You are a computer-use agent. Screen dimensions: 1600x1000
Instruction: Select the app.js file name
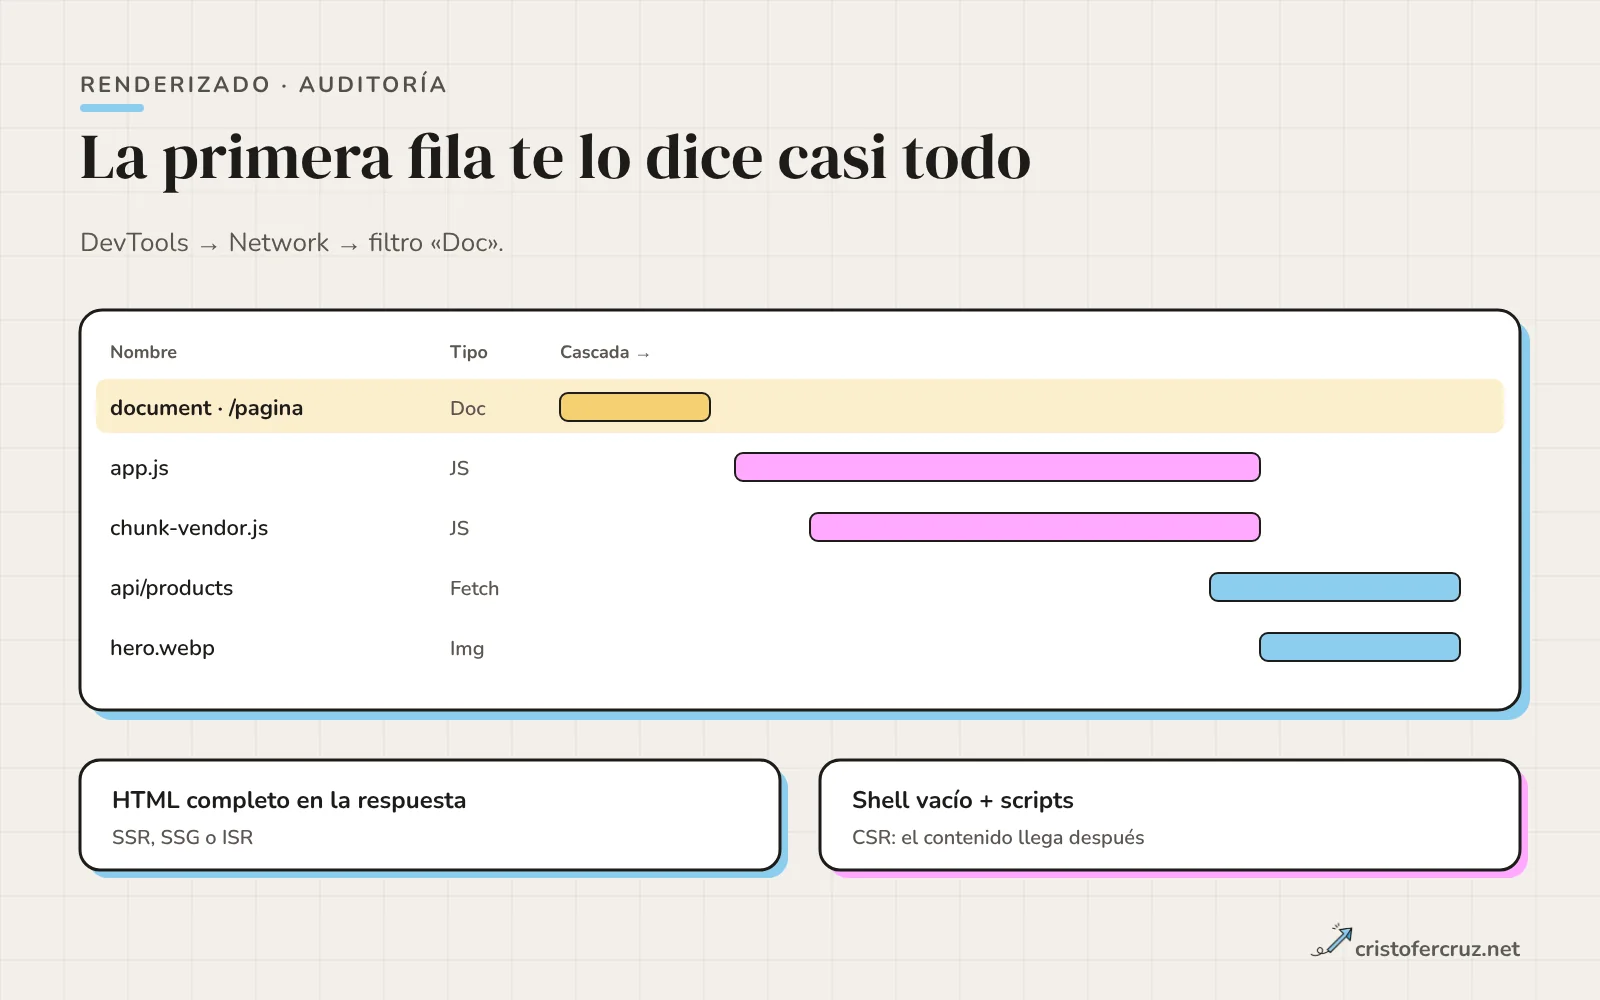tap(139, 468)
